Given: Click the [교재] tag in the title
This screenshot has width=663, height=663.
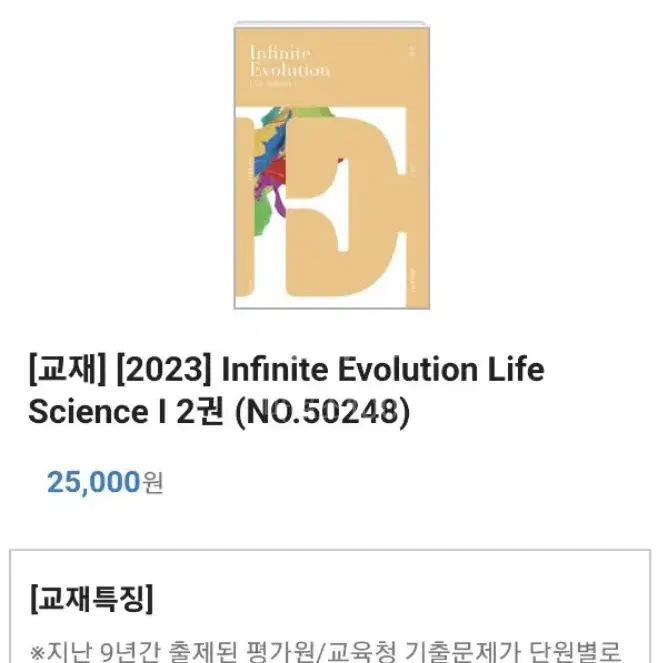Looking at the screenshot, I should (68, 370).
